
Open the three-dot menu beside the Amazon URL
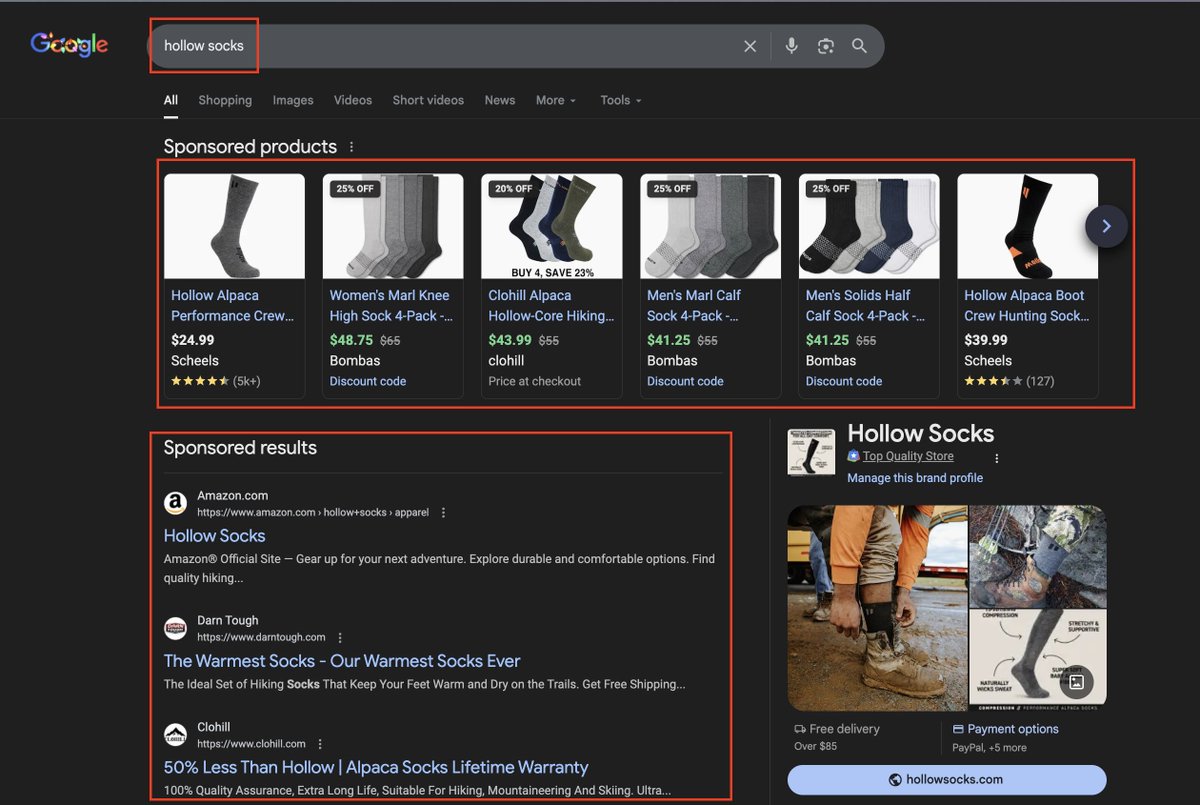coord(444,512)
